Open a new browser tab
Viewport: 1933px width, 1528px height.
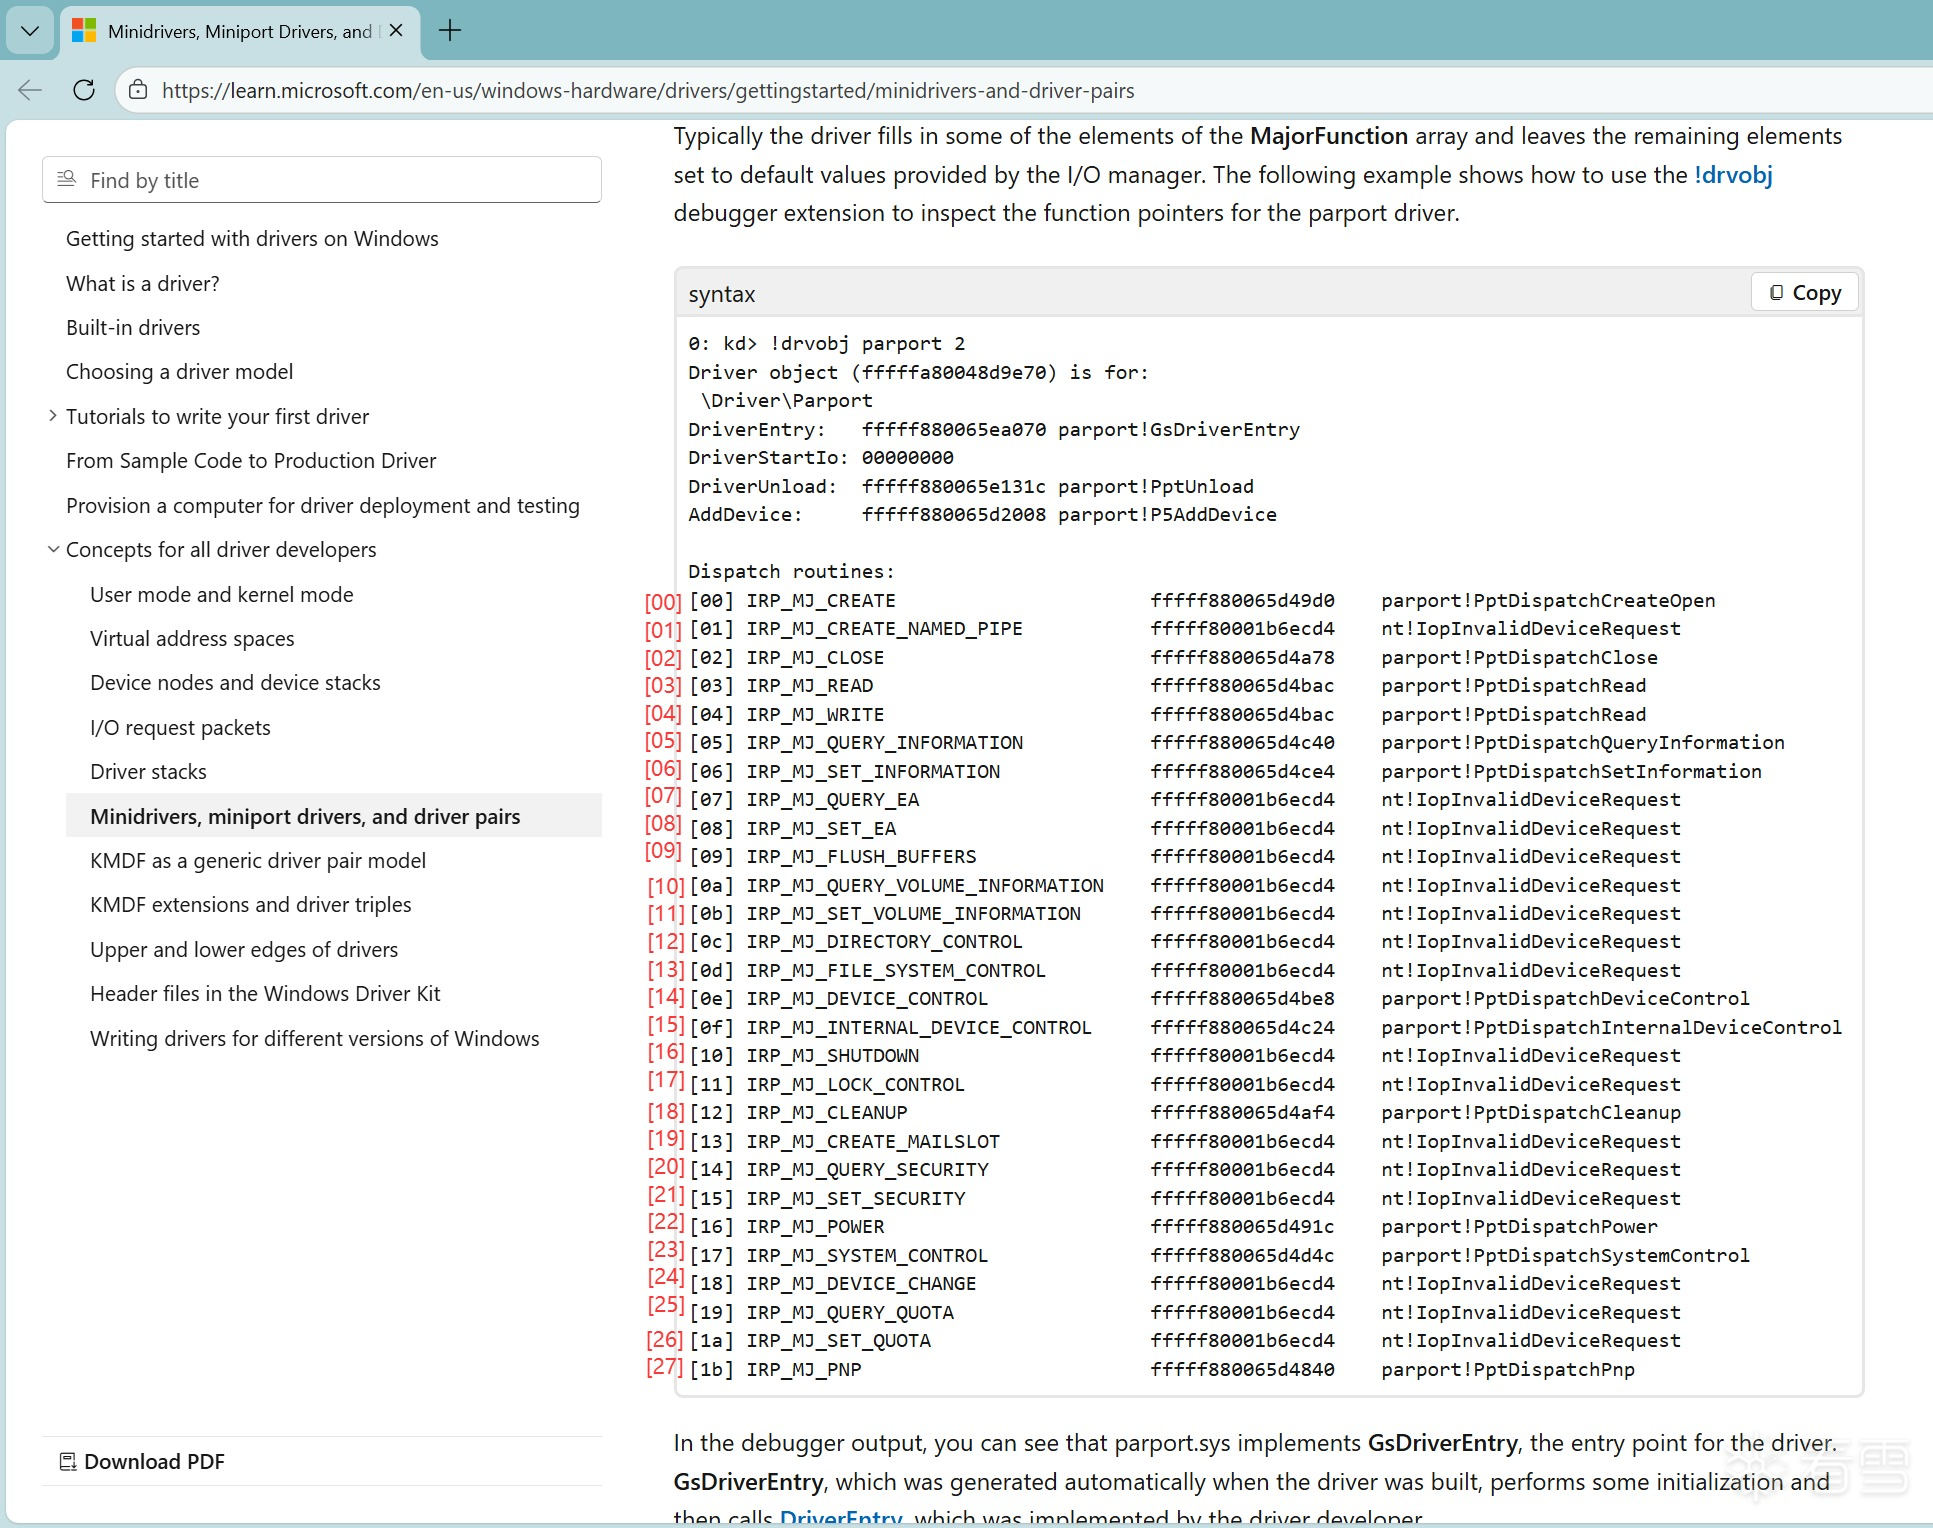coord(450,31)
